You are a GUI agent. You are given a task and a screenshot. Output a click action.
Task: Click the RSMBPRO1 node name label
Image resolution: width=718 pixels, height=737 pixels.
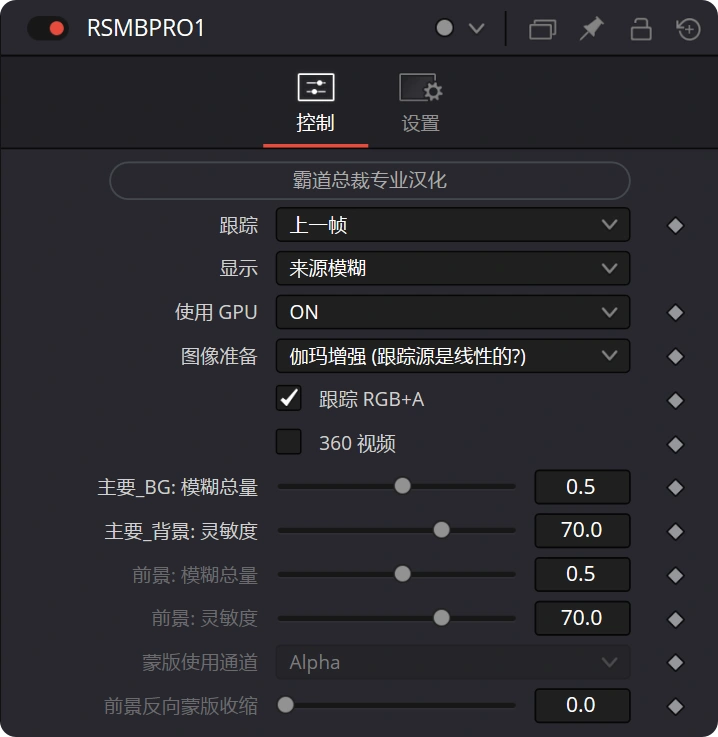click(x=146, y=28)
